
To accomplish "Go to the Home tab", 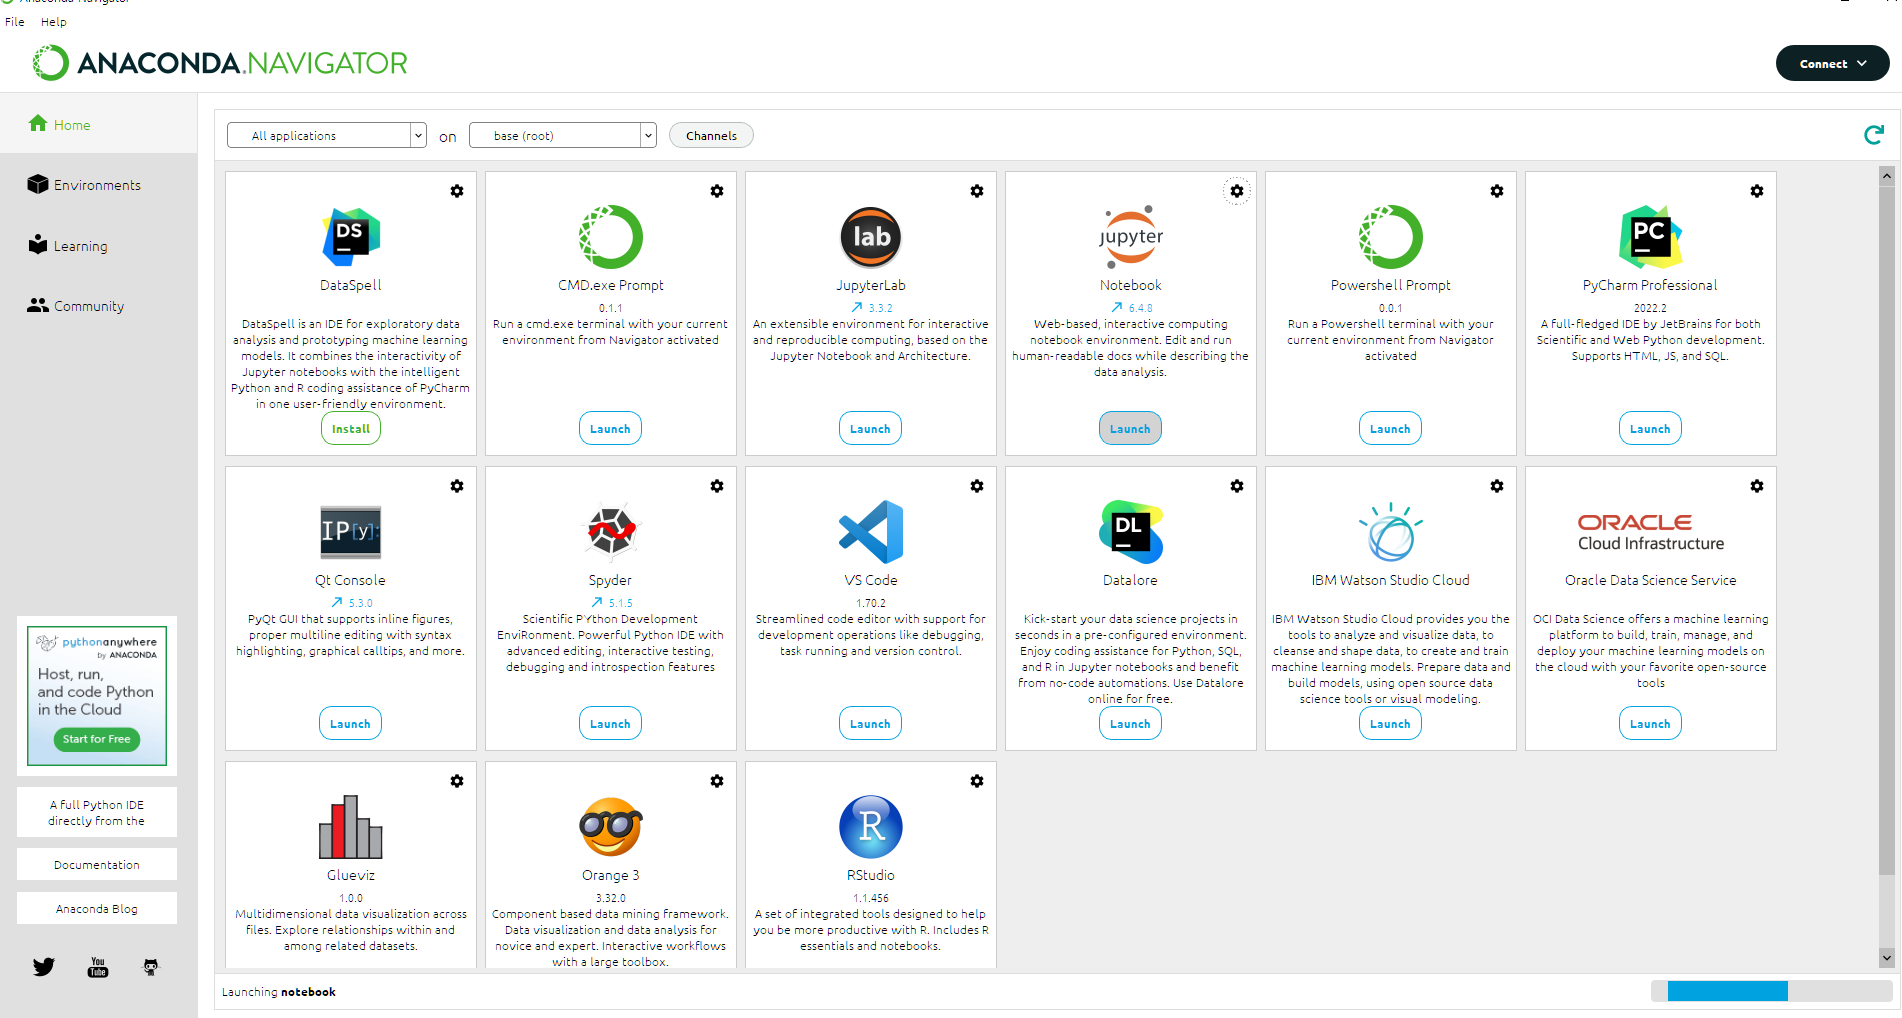I will (x=98, y=124).
